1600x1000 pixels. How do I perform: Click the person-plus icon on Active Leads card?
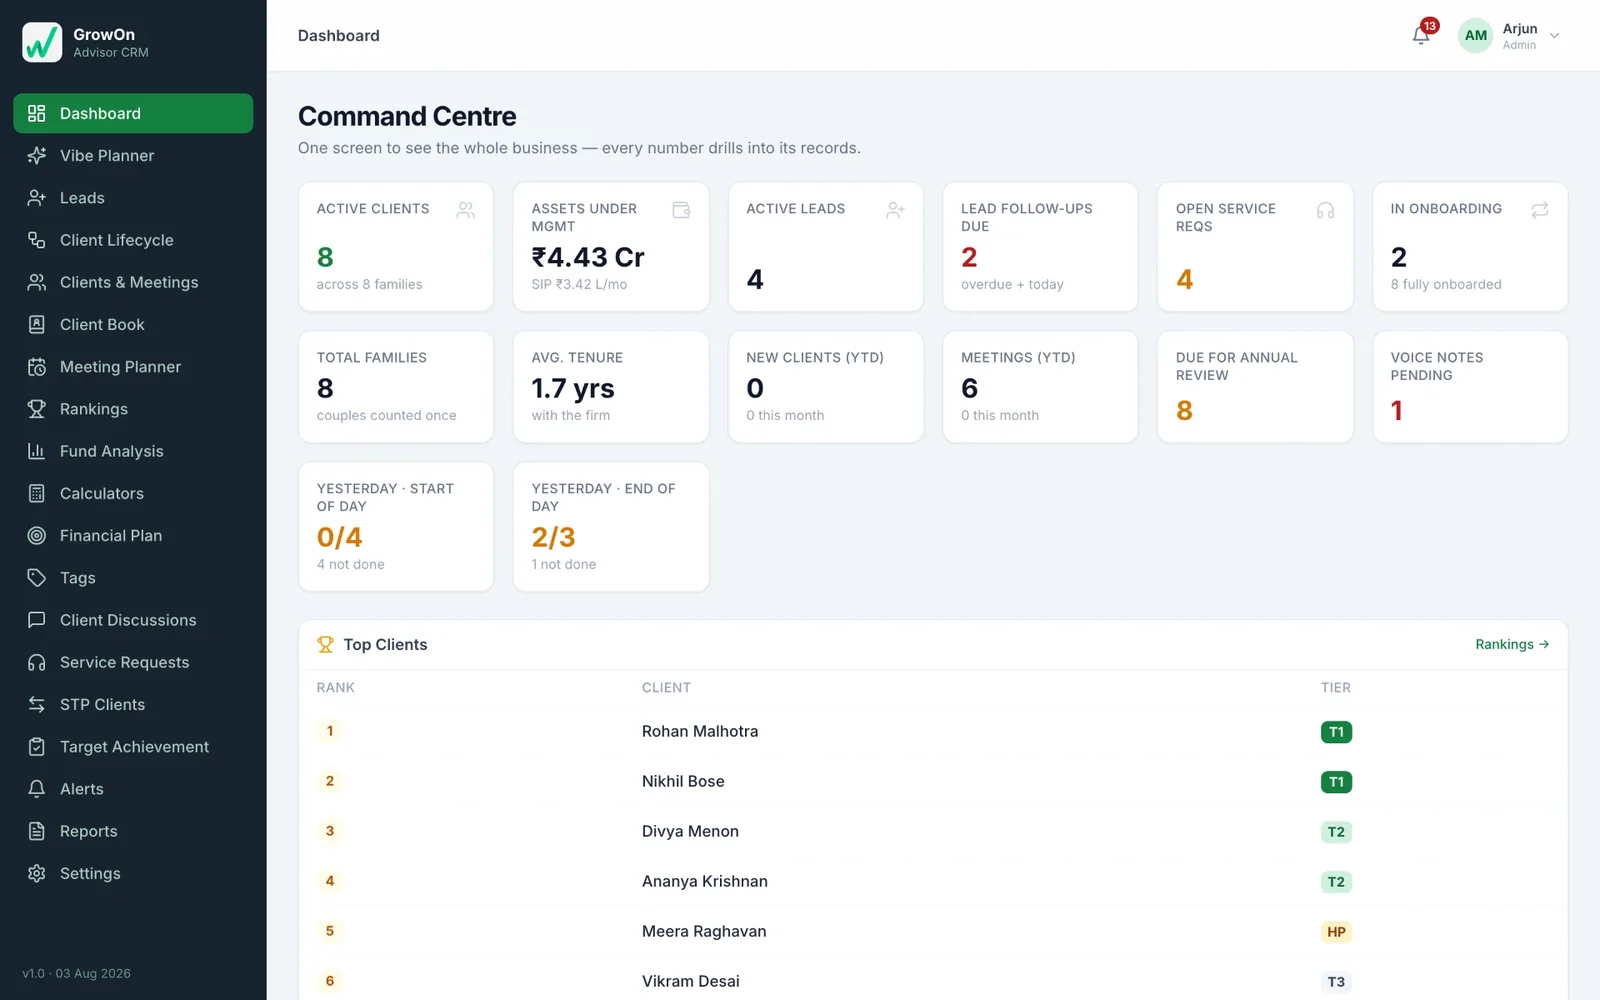click(x=895, y=210)
